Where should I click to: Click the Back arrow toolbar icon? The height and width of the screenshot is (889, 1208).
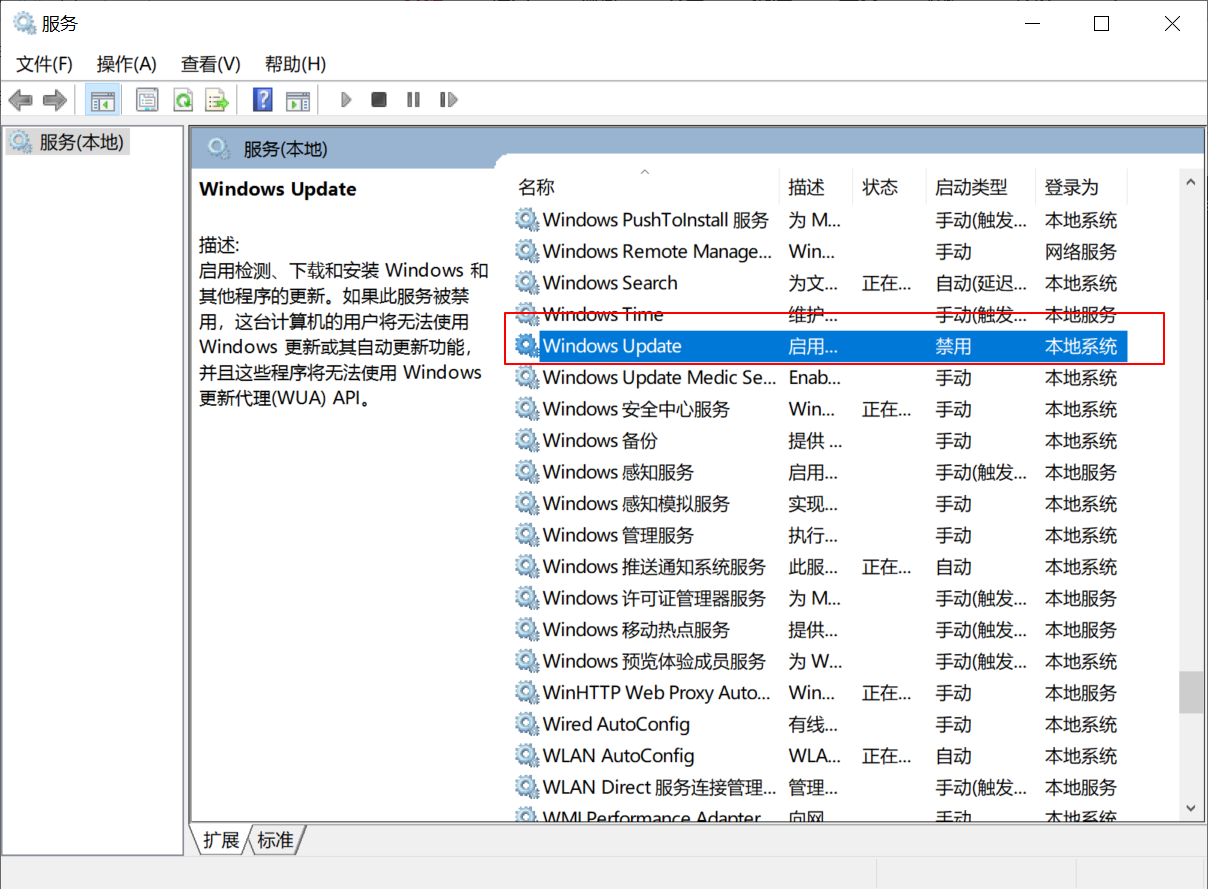(21, 100)
